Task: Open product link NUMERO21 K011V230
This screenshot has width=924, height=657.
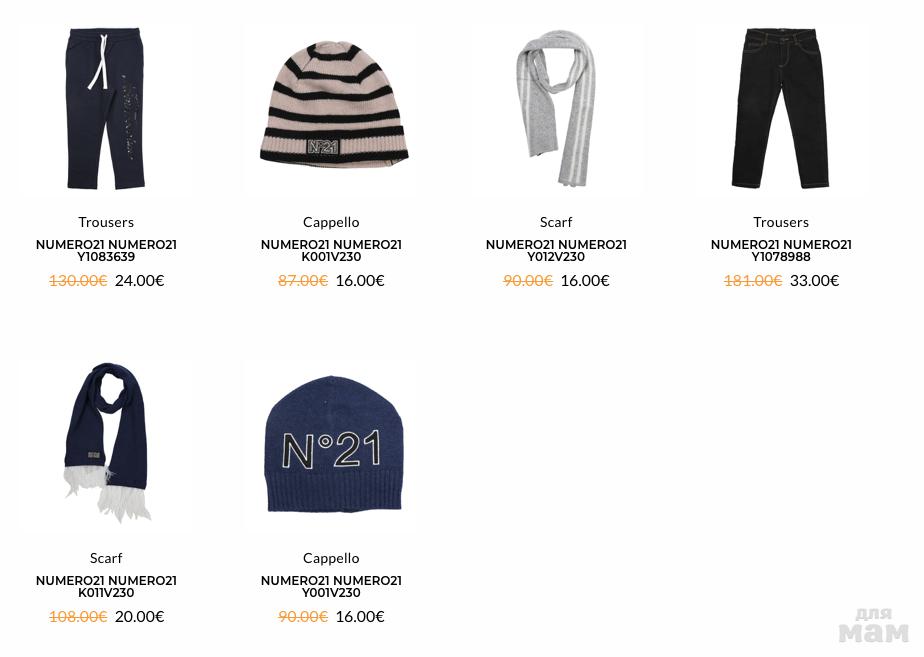Action: point(106,586)
